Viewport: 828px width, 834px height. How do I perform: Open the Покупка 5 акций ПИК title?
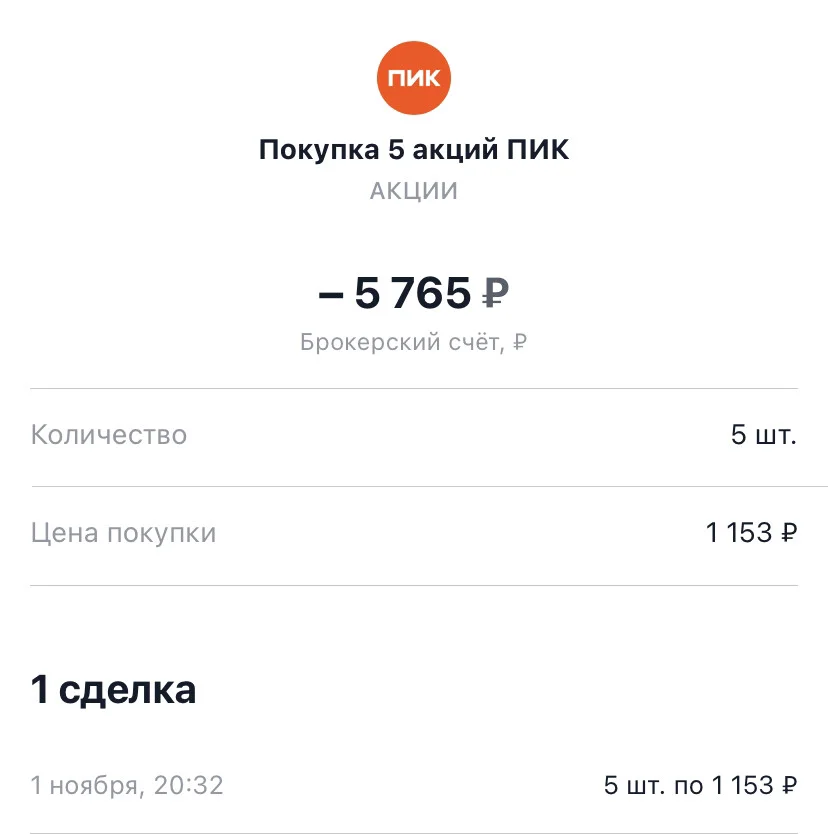click(414, 149)
